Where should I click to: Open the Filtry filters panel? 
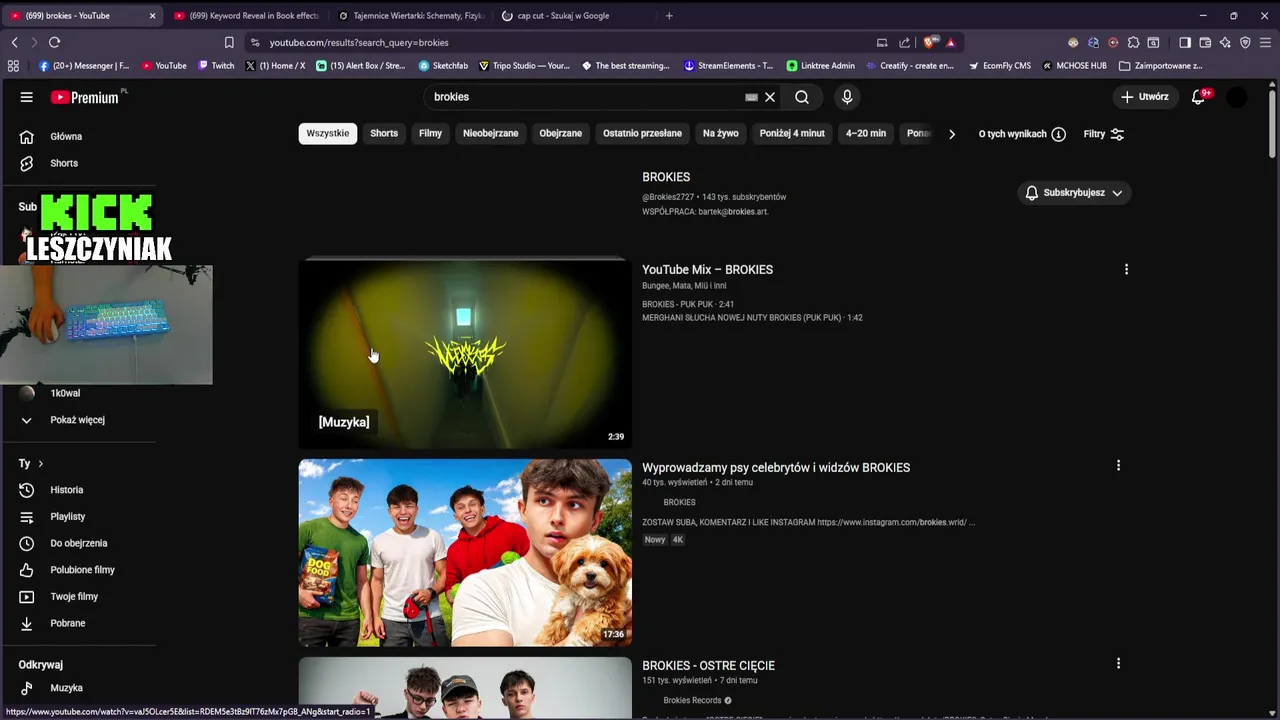click(x=1104, y=134)
